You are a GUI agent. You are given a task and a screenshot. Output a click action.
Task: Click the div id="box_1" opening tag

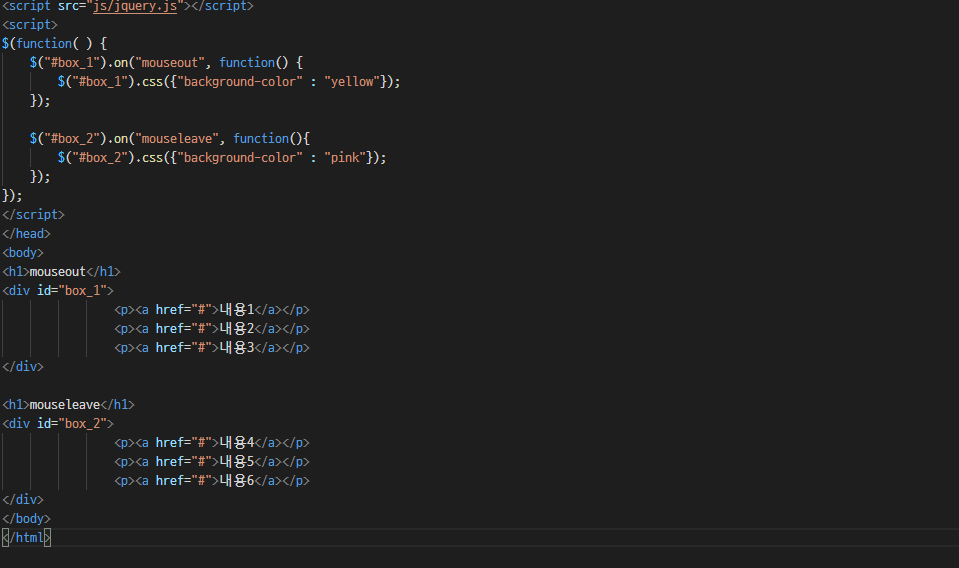[58, 290]
